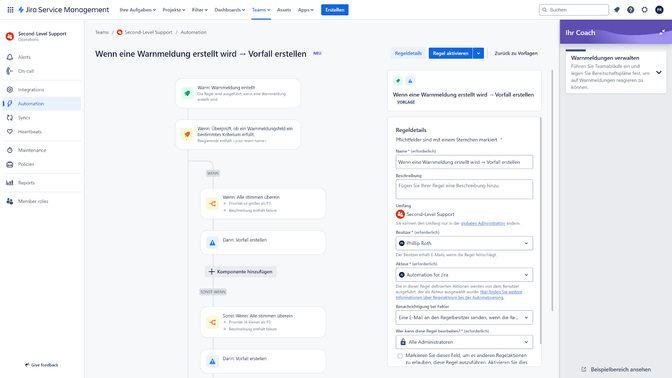The image size is (672, 378).
Task: Open Assets in top navigation
Action: (284, 10)
